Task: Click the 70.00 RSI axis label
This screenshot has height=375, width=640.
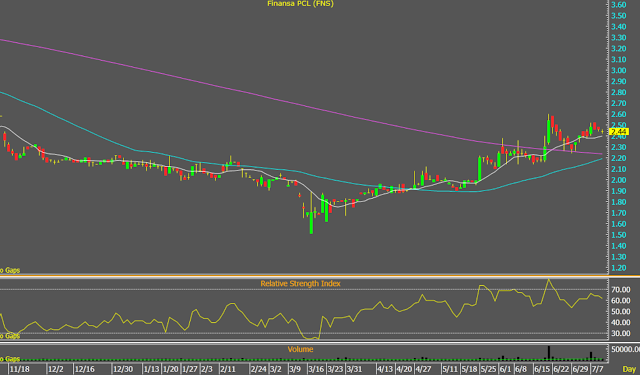Action: 621,290
